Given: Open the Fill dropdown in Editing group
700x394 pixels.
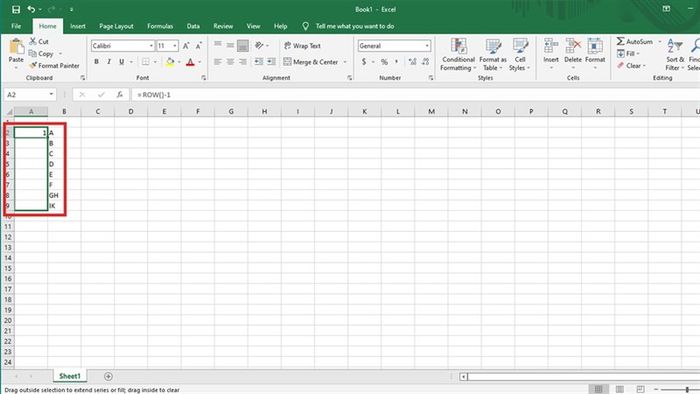Looking at the screenshot, I should tap(629, 54).
